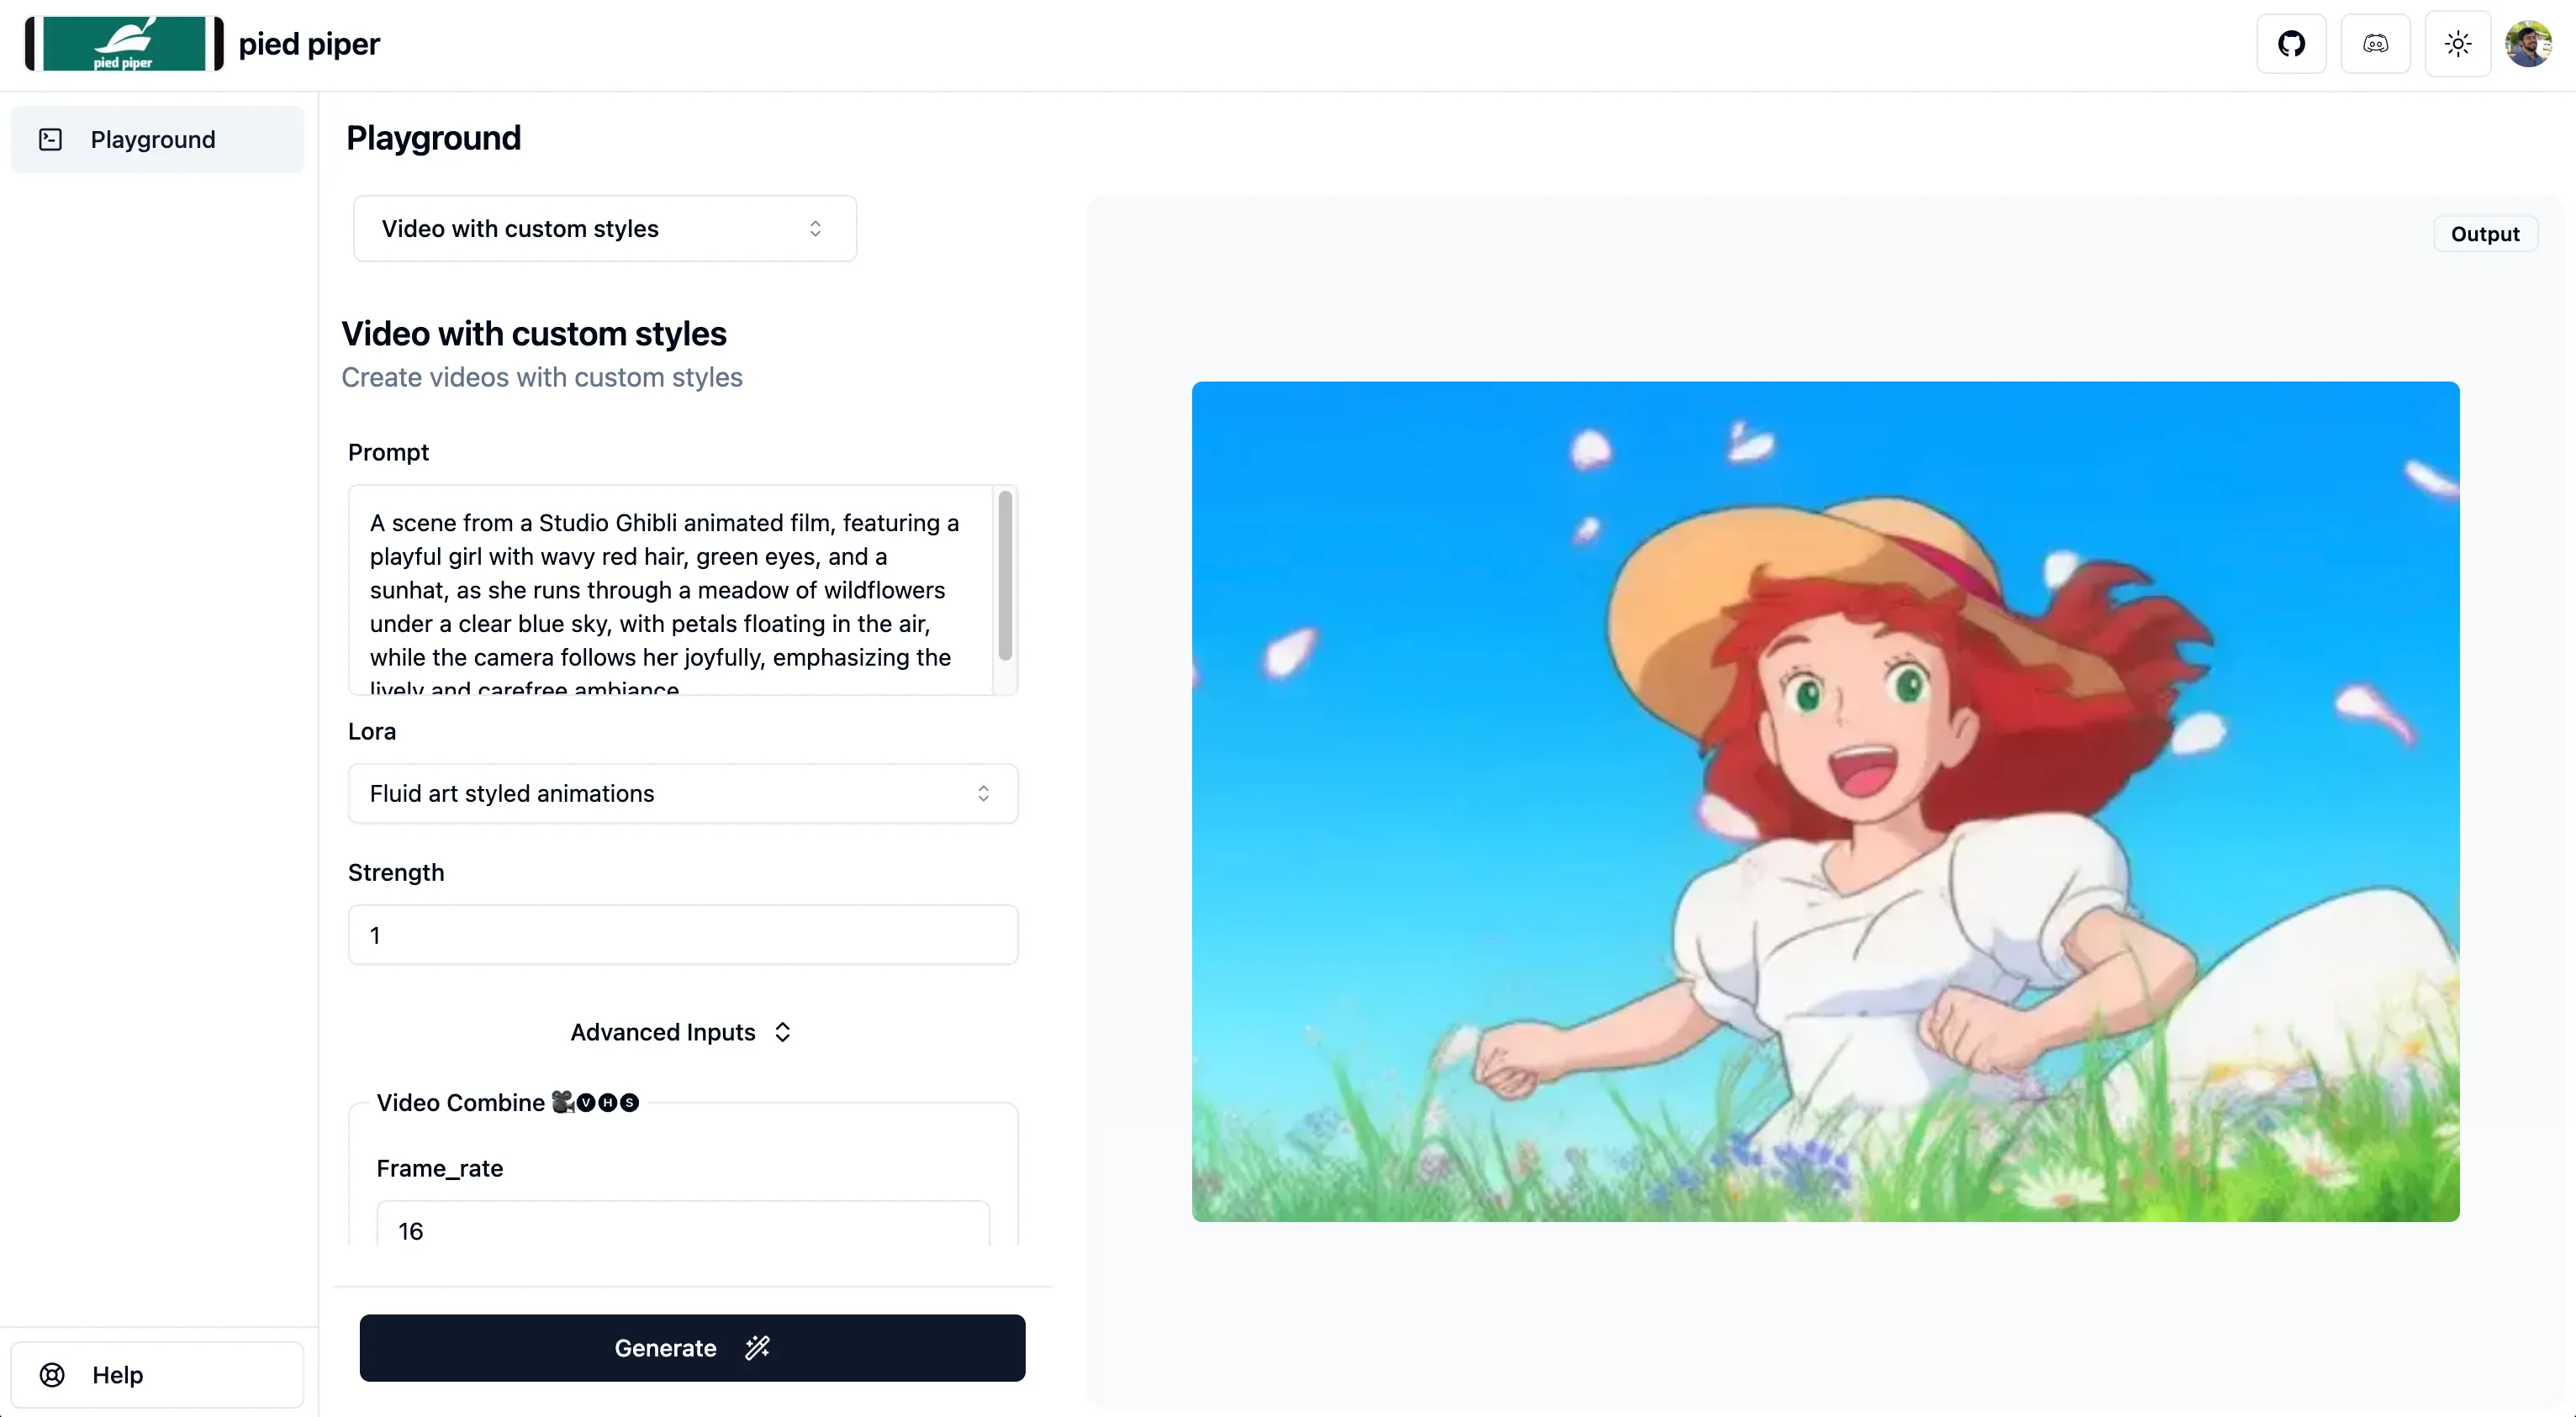The height and width of the screenshot is (1417, 2576).
Task: Focus the Frame_rate input field
Action: click(682, 1229)
